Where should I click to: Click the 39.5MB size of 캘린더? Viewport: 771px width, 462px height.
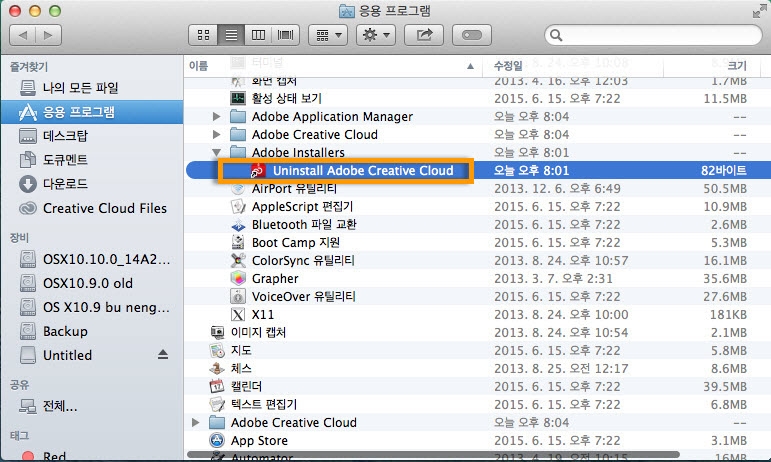tap(725, 386)
